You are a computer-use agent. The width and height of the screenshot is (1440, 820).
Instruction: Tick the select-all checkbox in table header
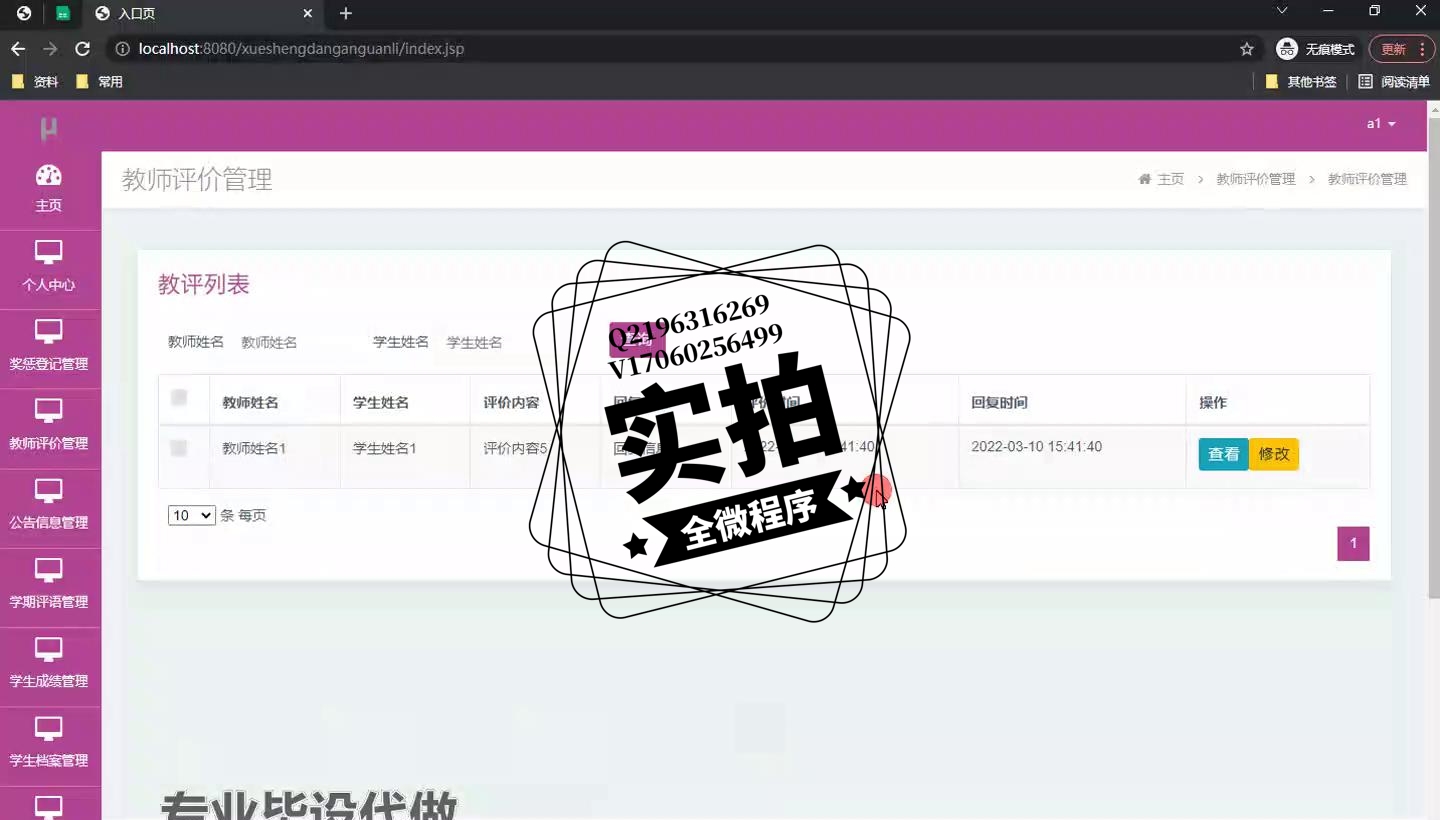(179, 398)
